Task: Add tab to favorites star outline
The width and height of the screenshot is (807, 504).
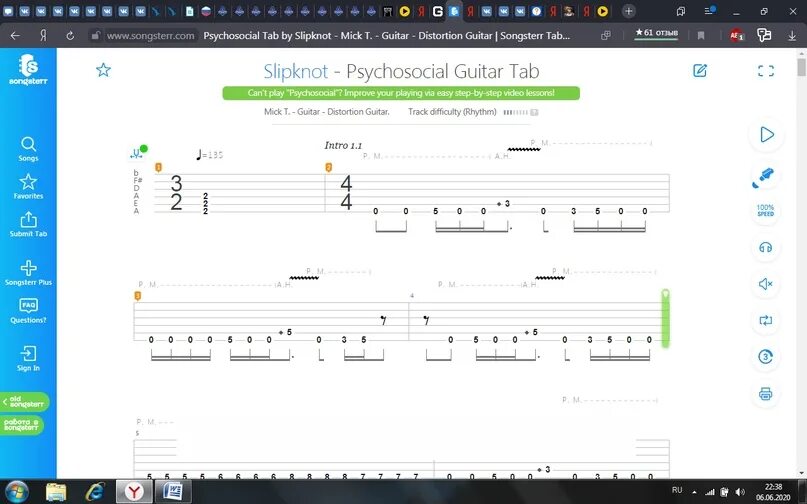Action: pyautogui.click(x=103, y=70)
